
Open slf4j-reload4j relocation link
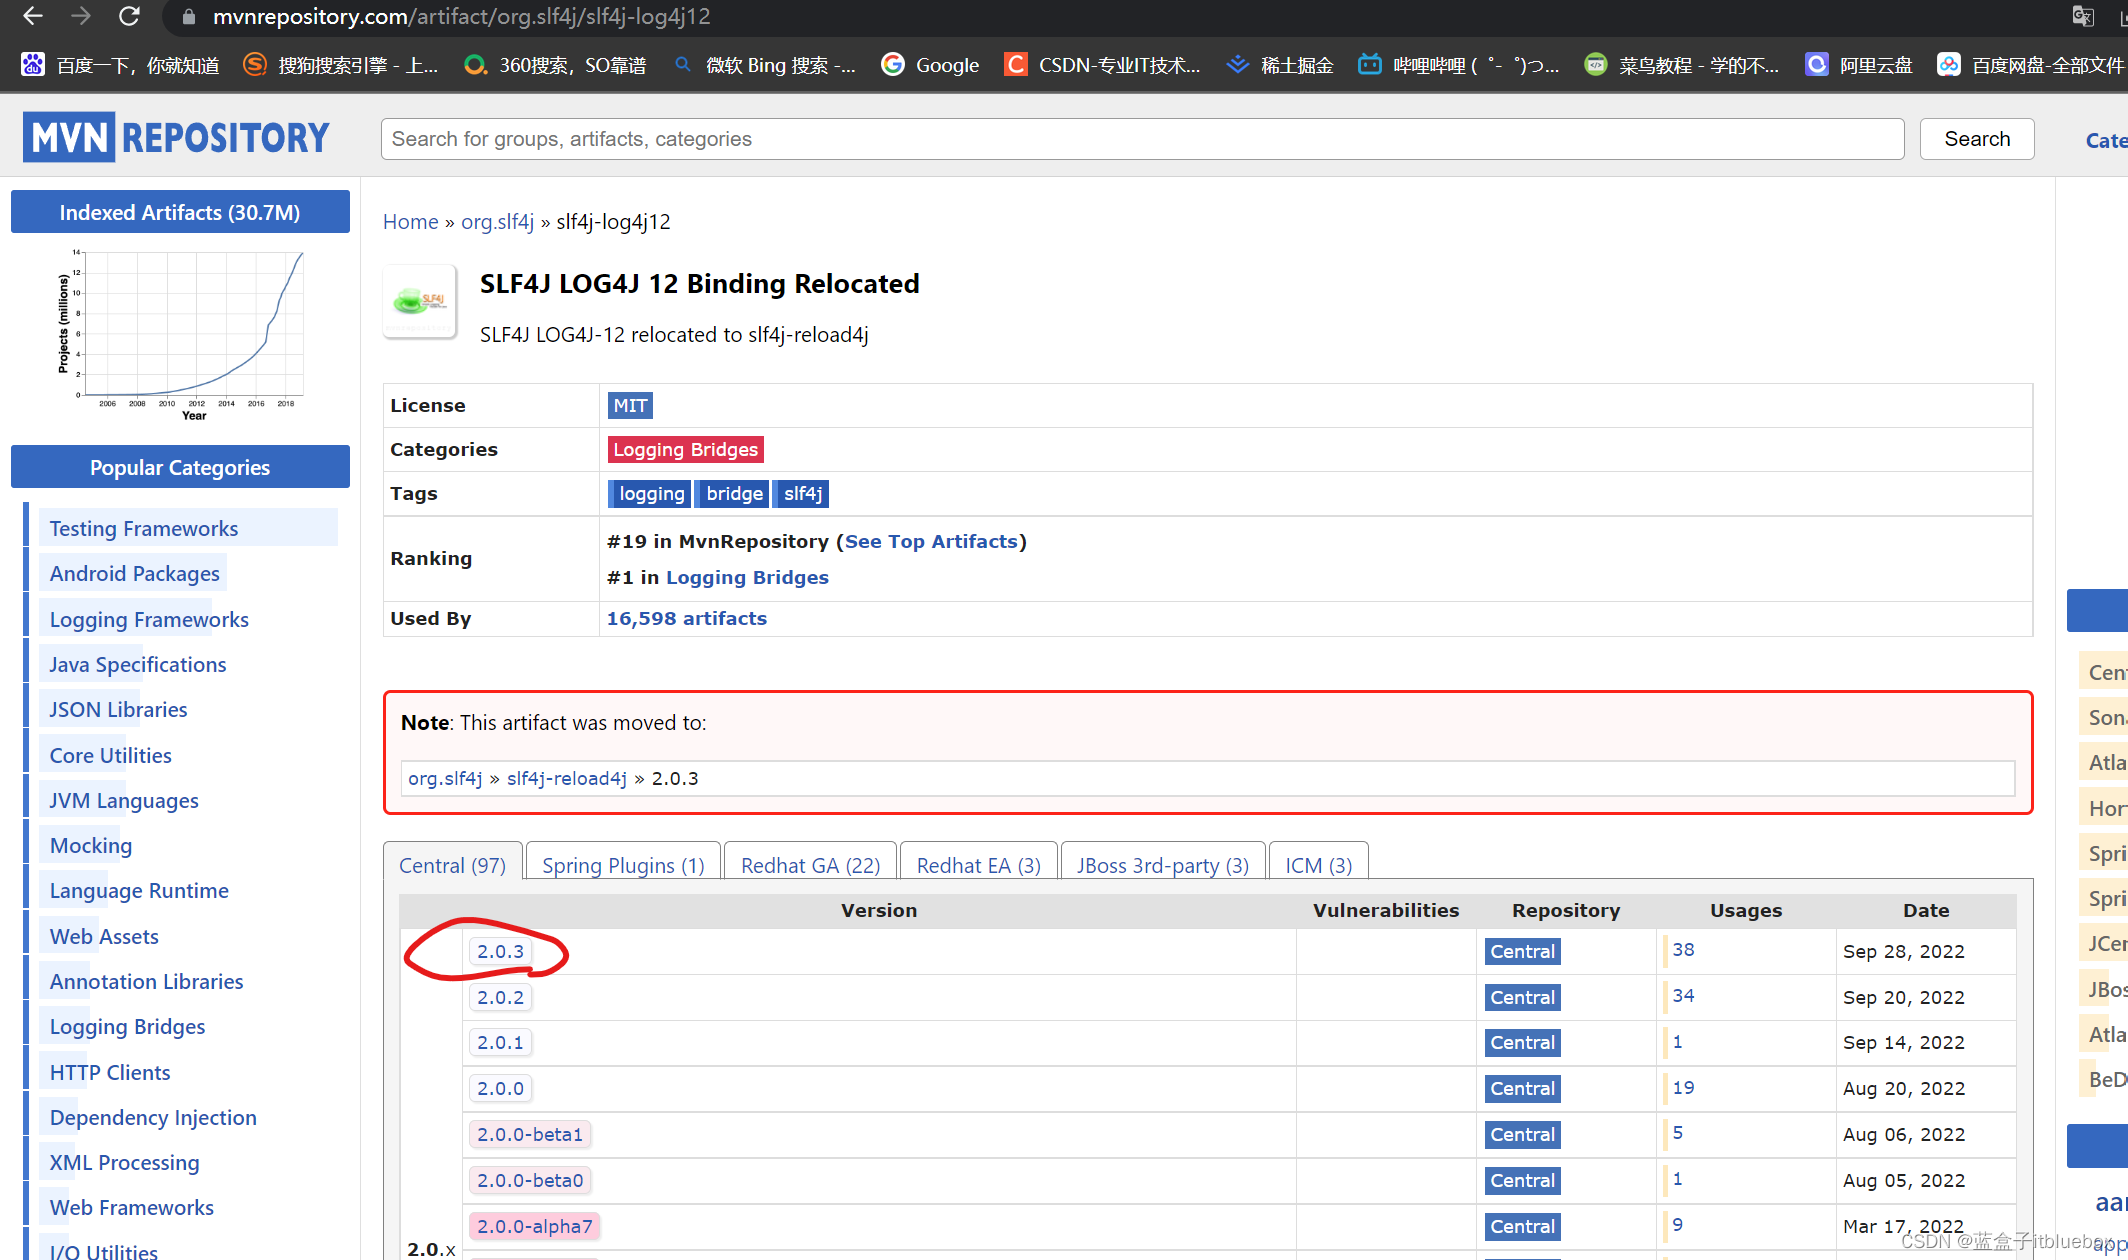(x=567, y=778)
